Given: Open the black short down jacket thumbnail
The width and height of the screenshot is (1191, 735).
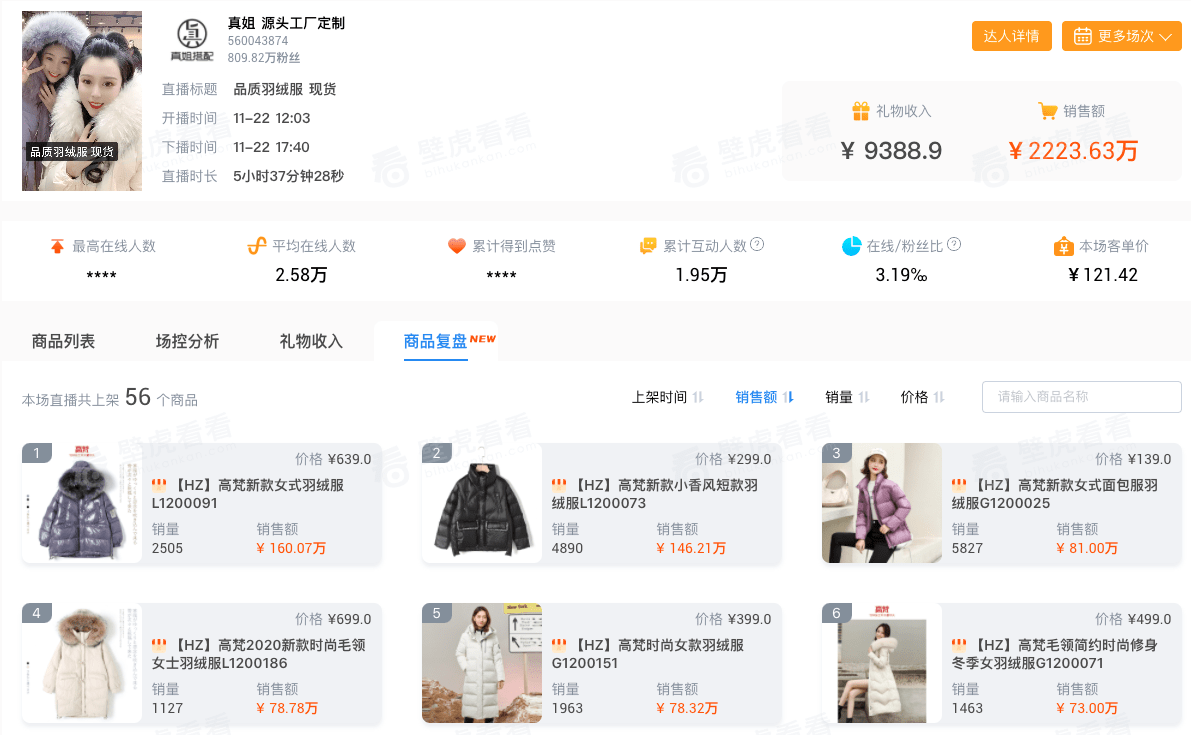Looking at the screenshot, I should point(482,503).
